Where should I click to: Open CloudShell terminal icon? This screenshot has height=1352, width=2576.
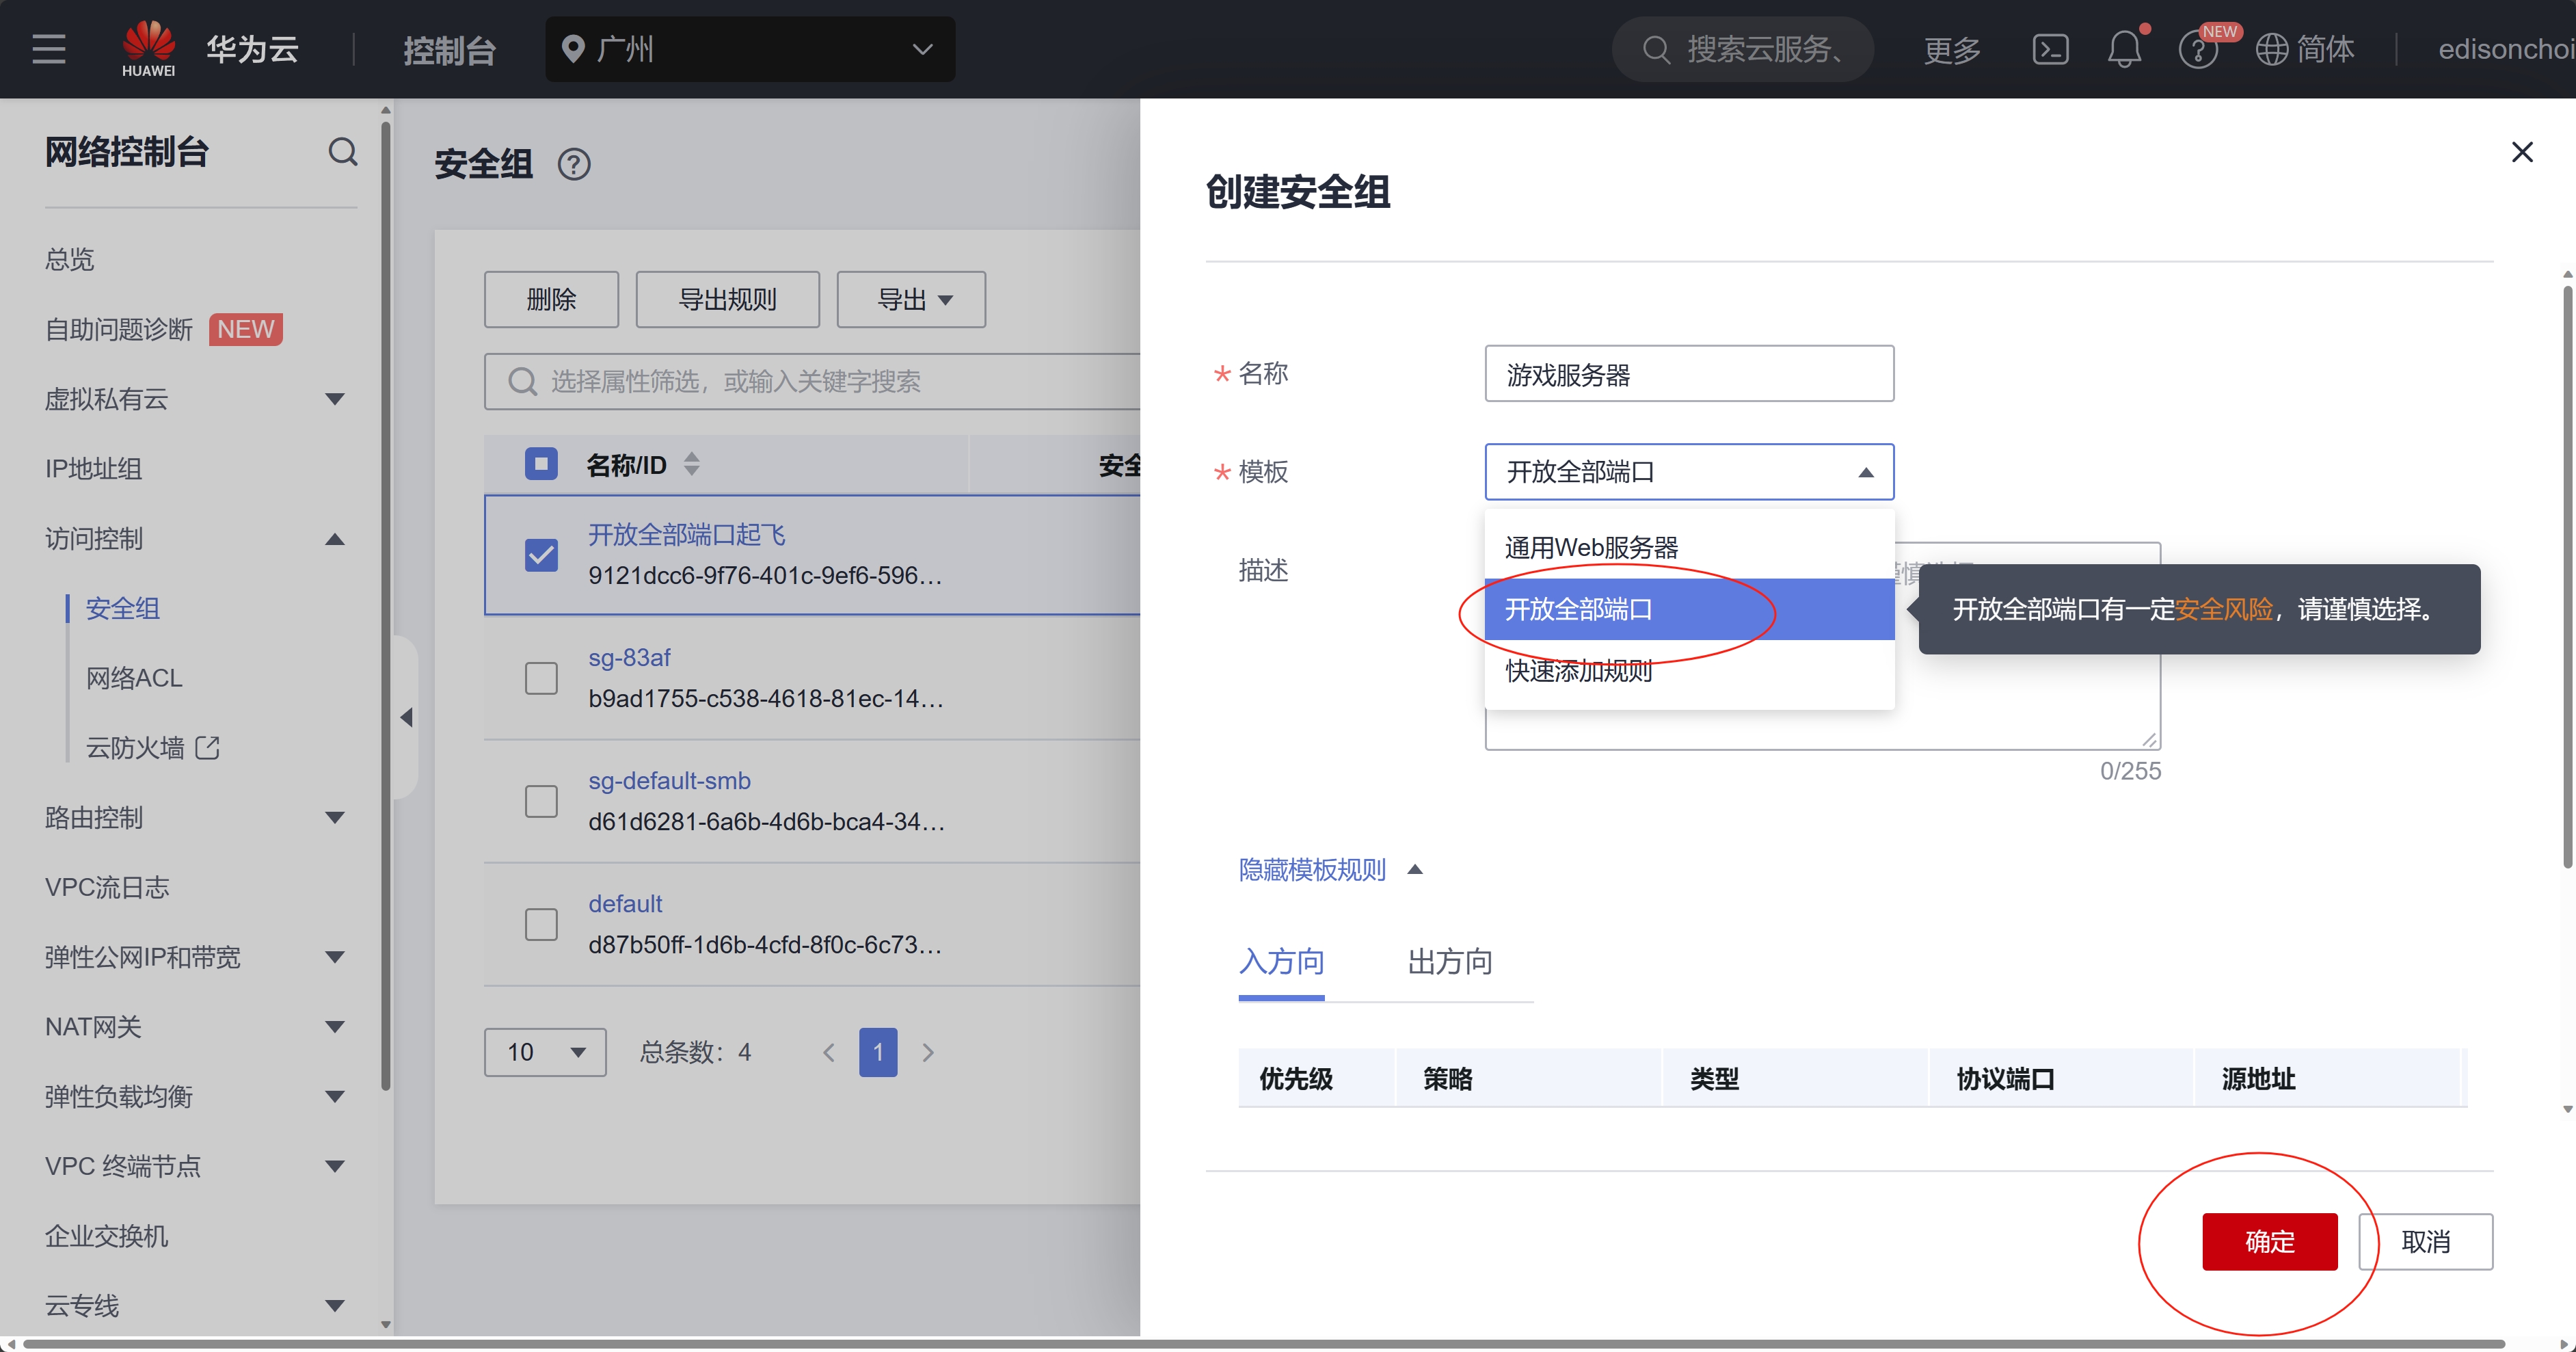[2050, 49]
